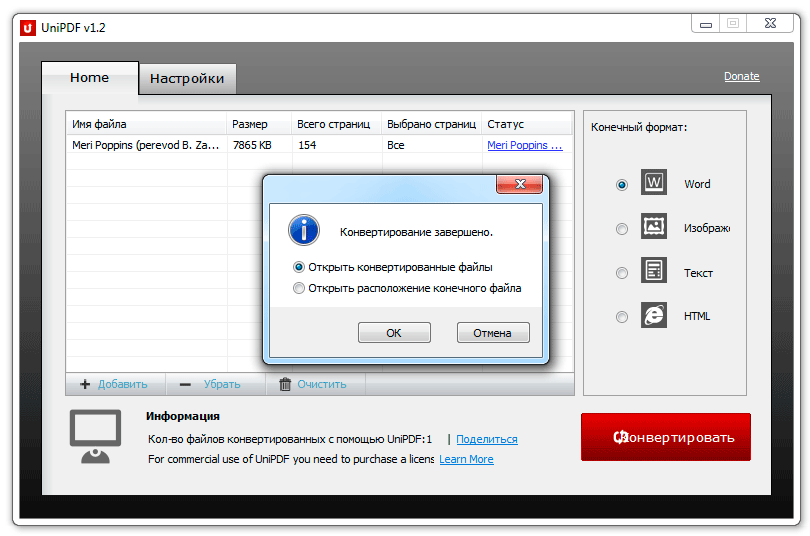Open the Meri Poppins status link
The height and width of the screenshot is (536, 810).
point(525,145)
